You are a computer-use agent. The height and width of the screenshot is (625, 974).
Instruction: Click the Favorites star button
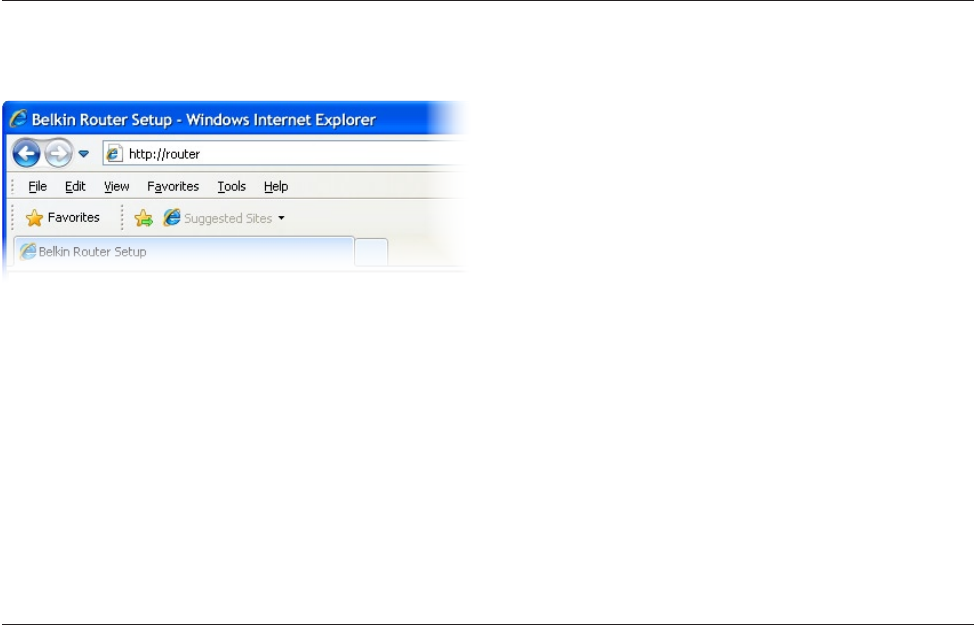(62, 217)
